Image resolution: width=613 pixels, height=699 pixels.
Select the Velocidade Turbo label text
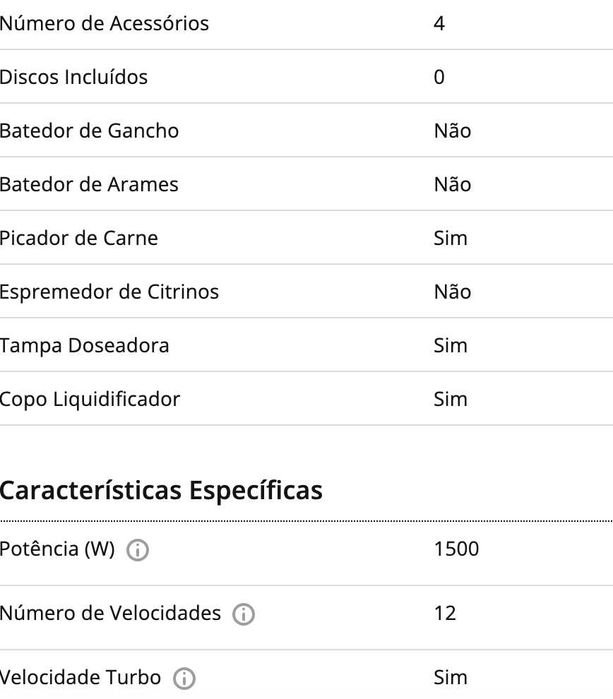(80, 677)
